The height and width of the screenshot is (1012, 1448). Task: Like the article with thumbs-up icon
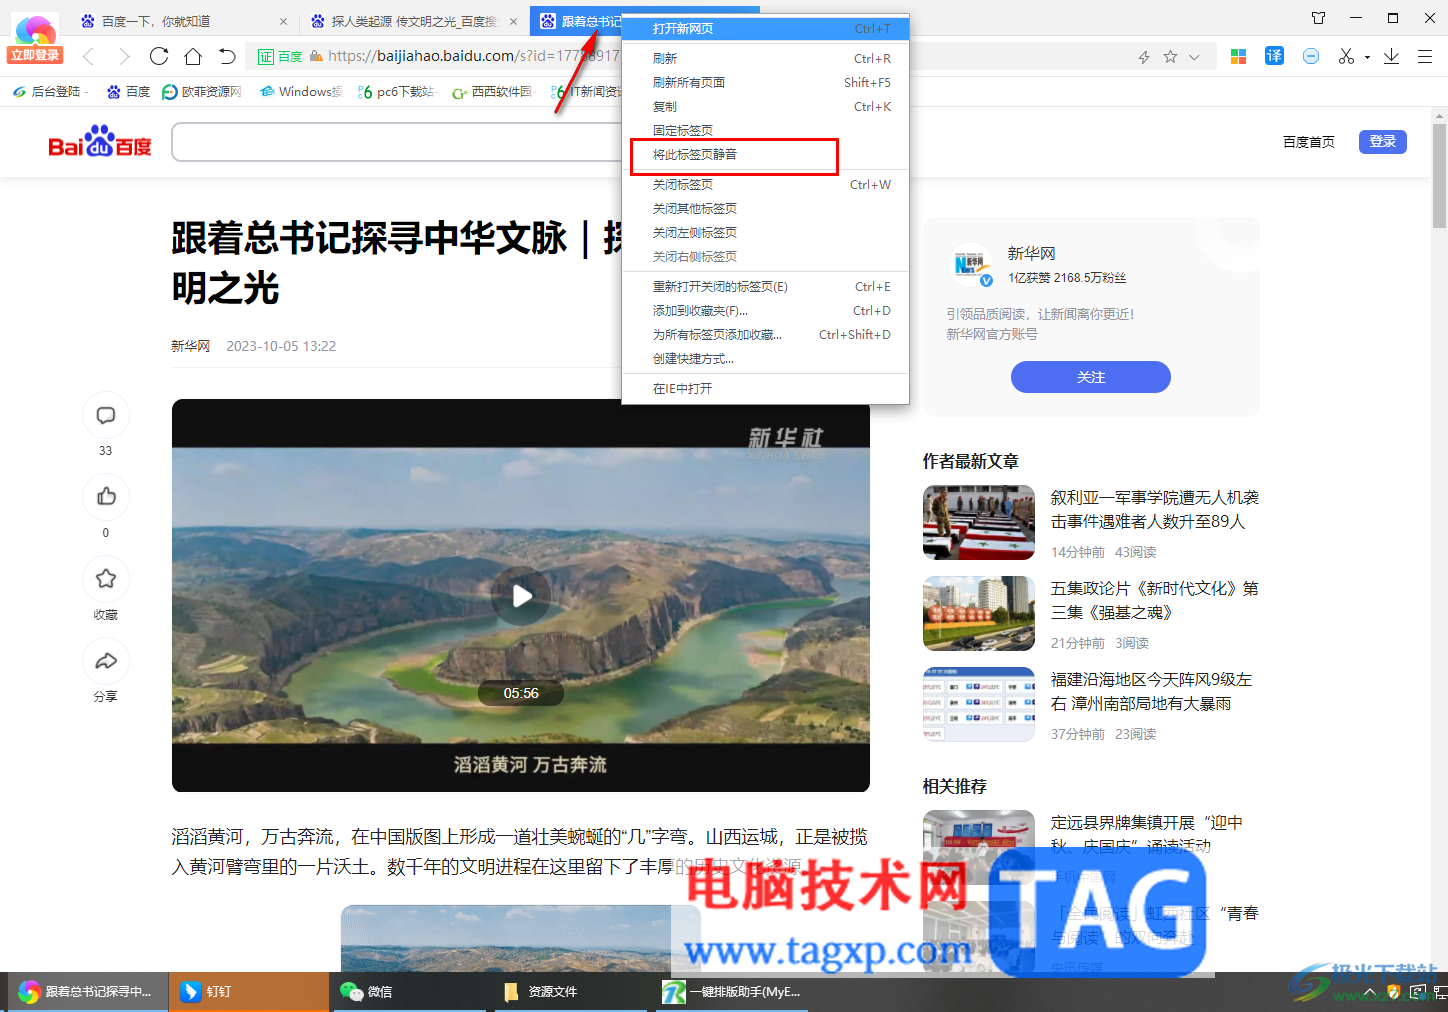point(106,497)
